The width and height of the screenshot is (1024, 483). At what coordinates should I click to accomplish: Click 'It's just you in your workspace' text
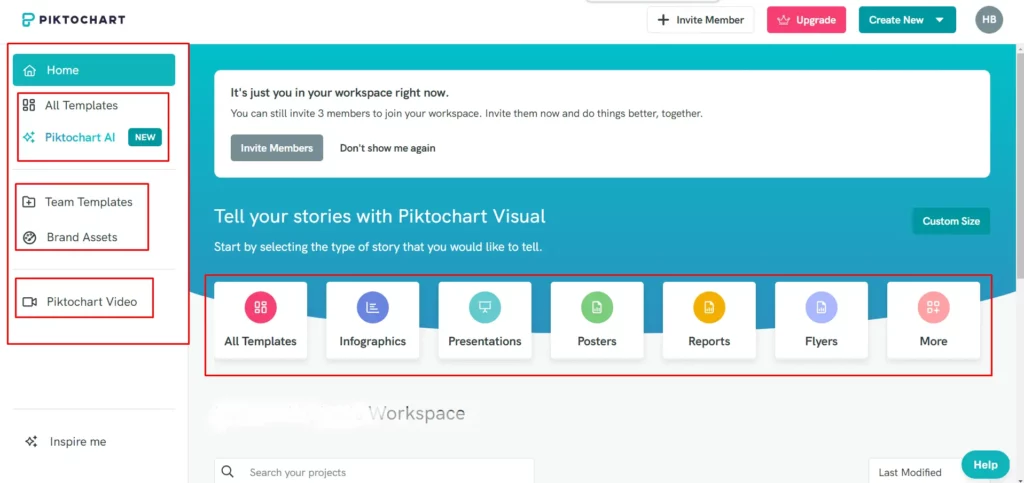[x=340, y=93]
